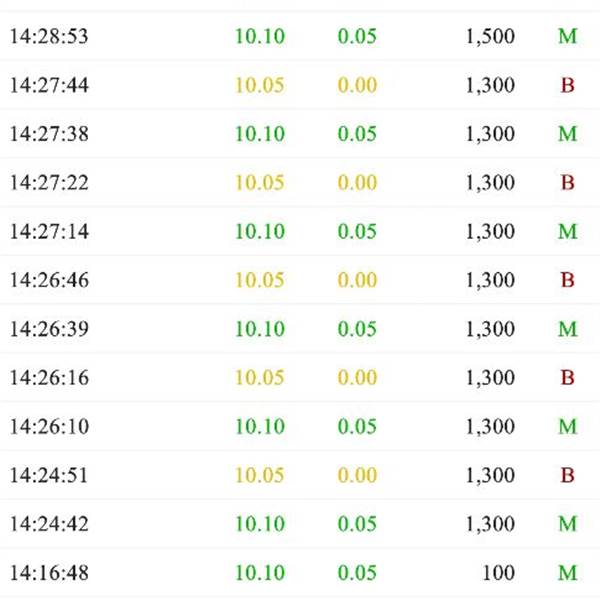Image resolution: width=600 pixels, height=600 pixels.
Task: Select the 14:16:48 trade time
Action: (x=49, y=574)
